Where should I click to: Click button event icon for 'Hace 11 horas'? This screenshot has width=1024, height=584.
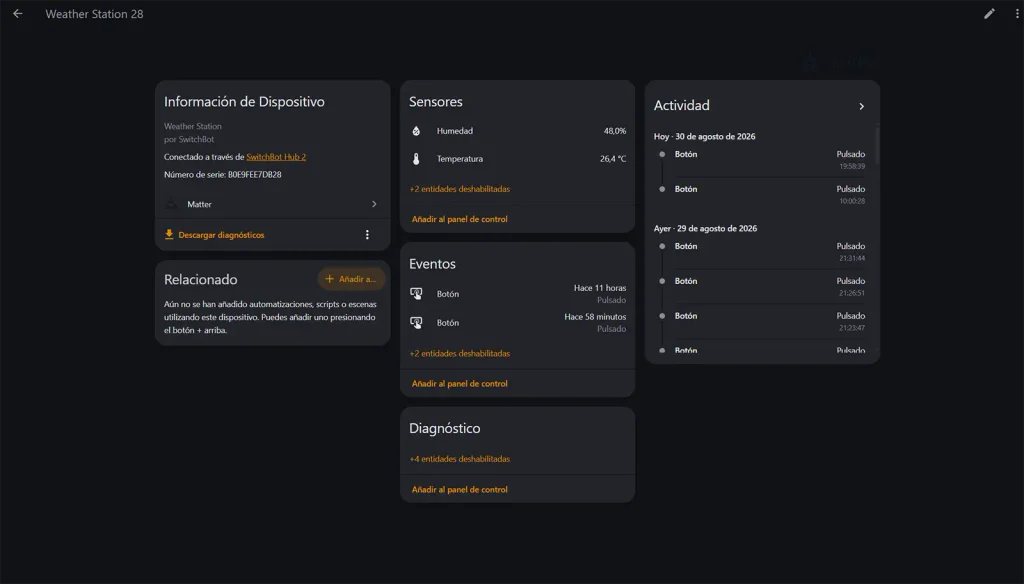pyautogui.click(x=416, y=294)
